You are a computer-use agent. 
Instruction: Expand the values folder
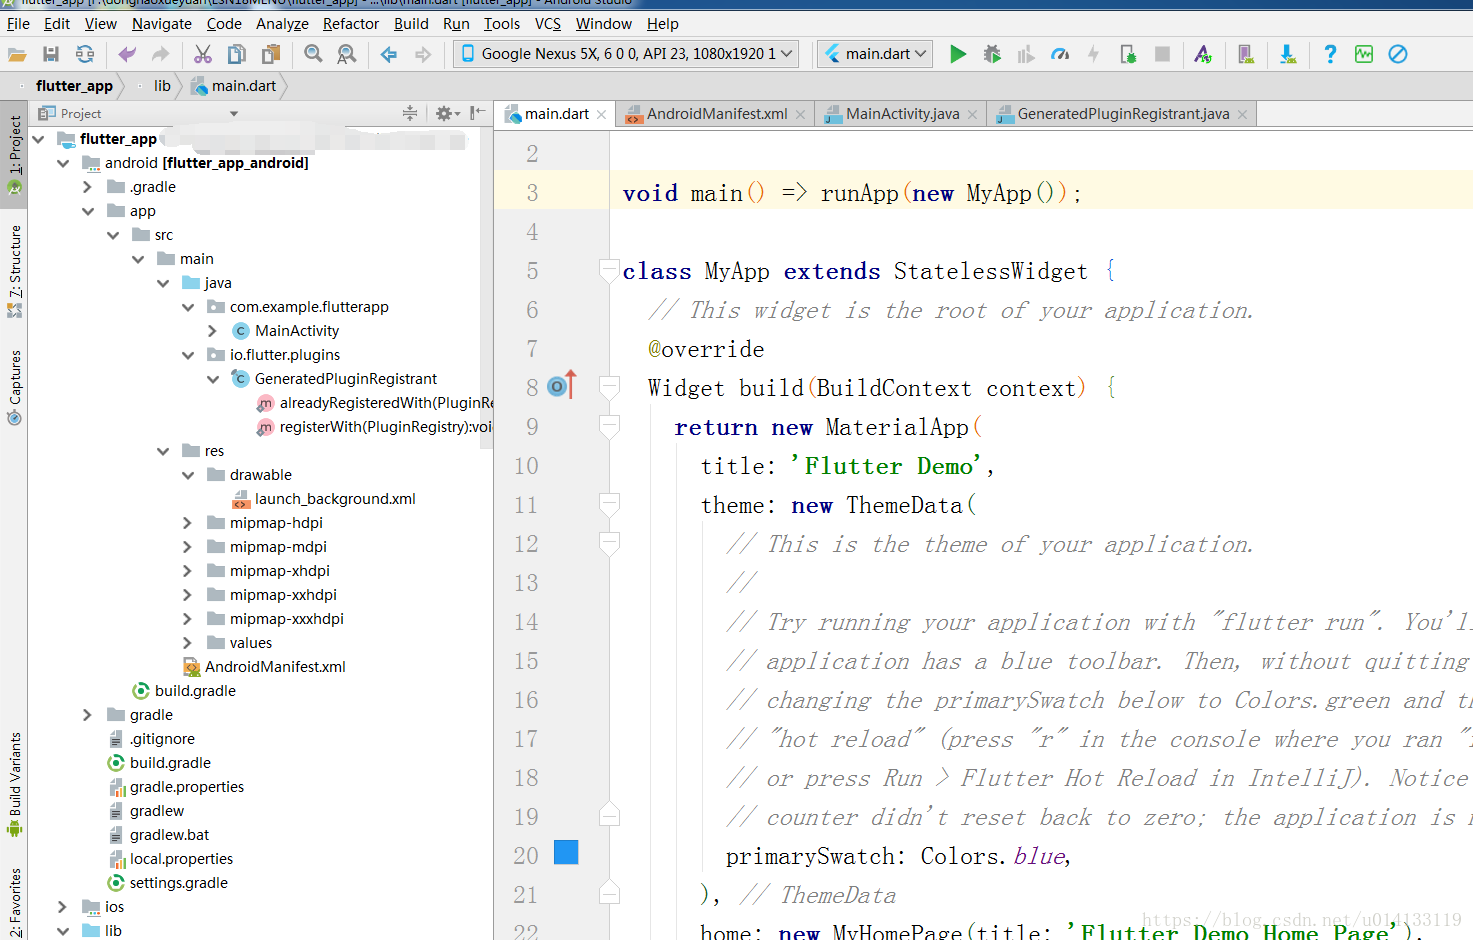(187, 643)
